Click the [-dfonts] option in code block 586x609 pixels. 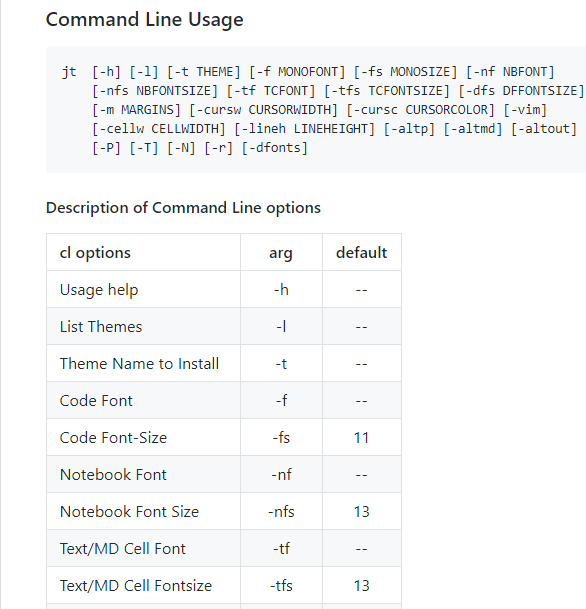point(275,148)
